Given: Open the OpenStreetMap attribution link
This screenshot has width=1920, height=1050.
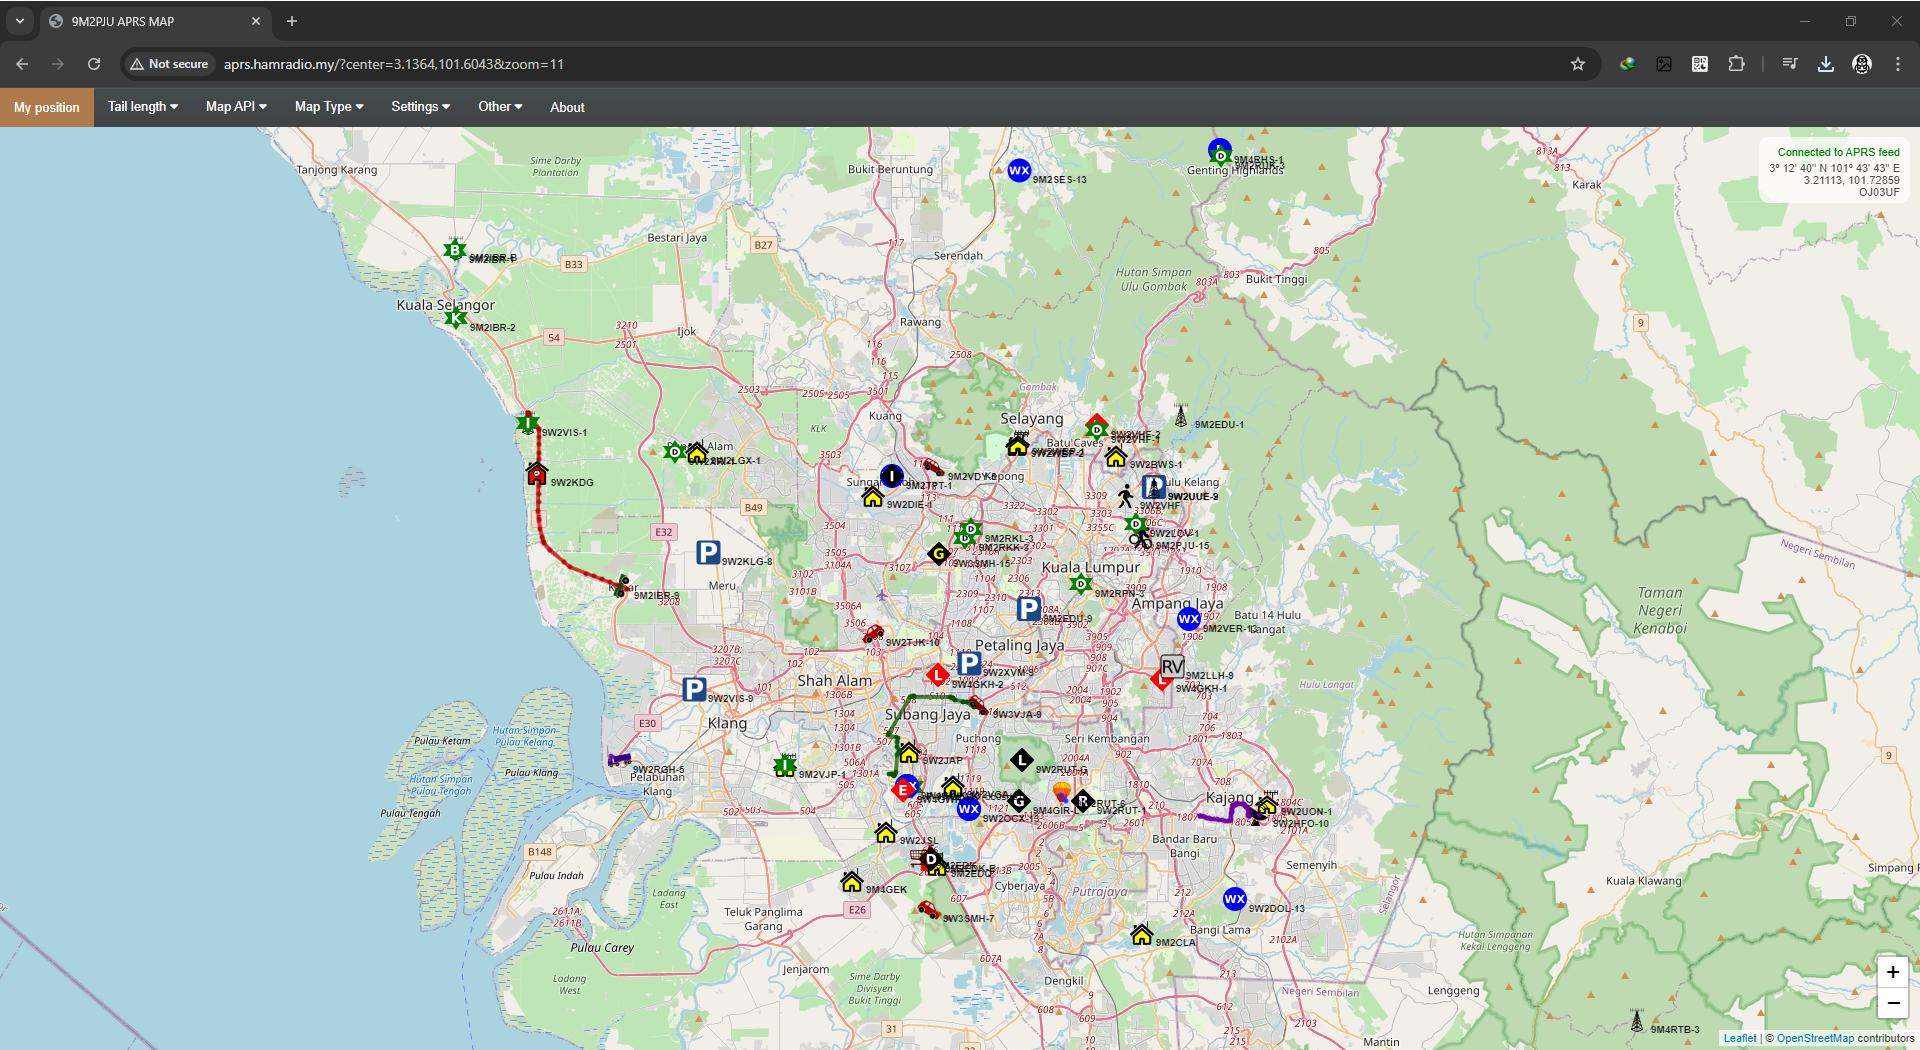Looking at the screenshot, I should pyautogui.click(x=1818, y=1038).
